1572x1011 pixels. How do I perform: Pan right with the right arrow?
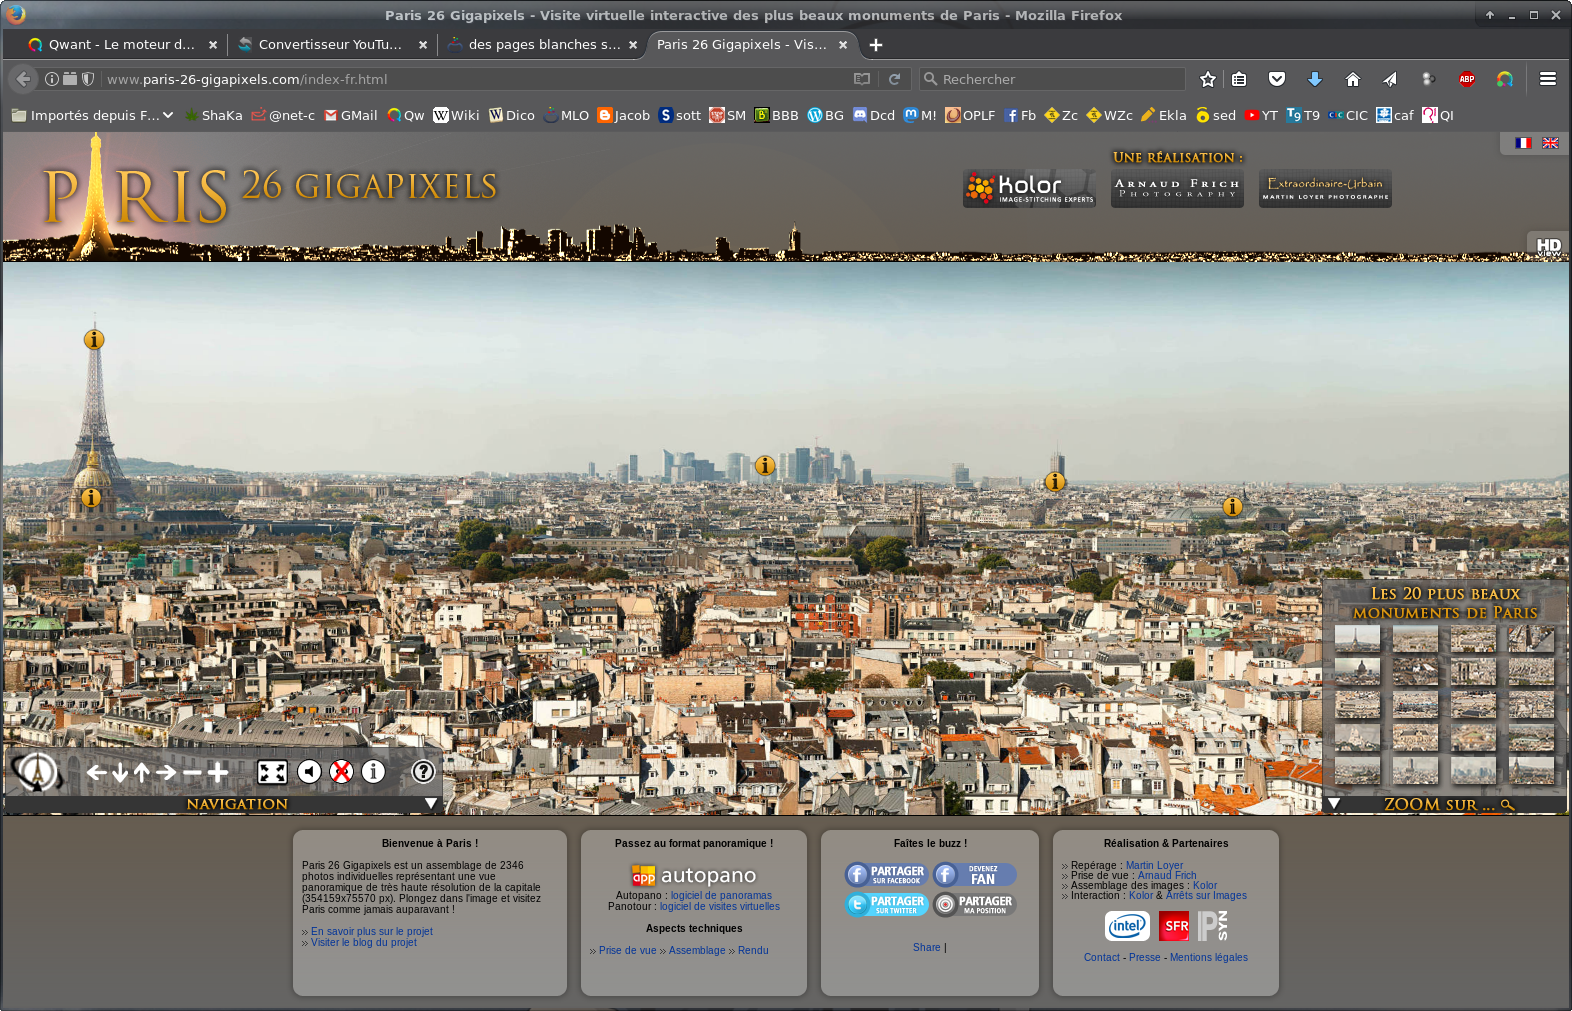(166, 772)
